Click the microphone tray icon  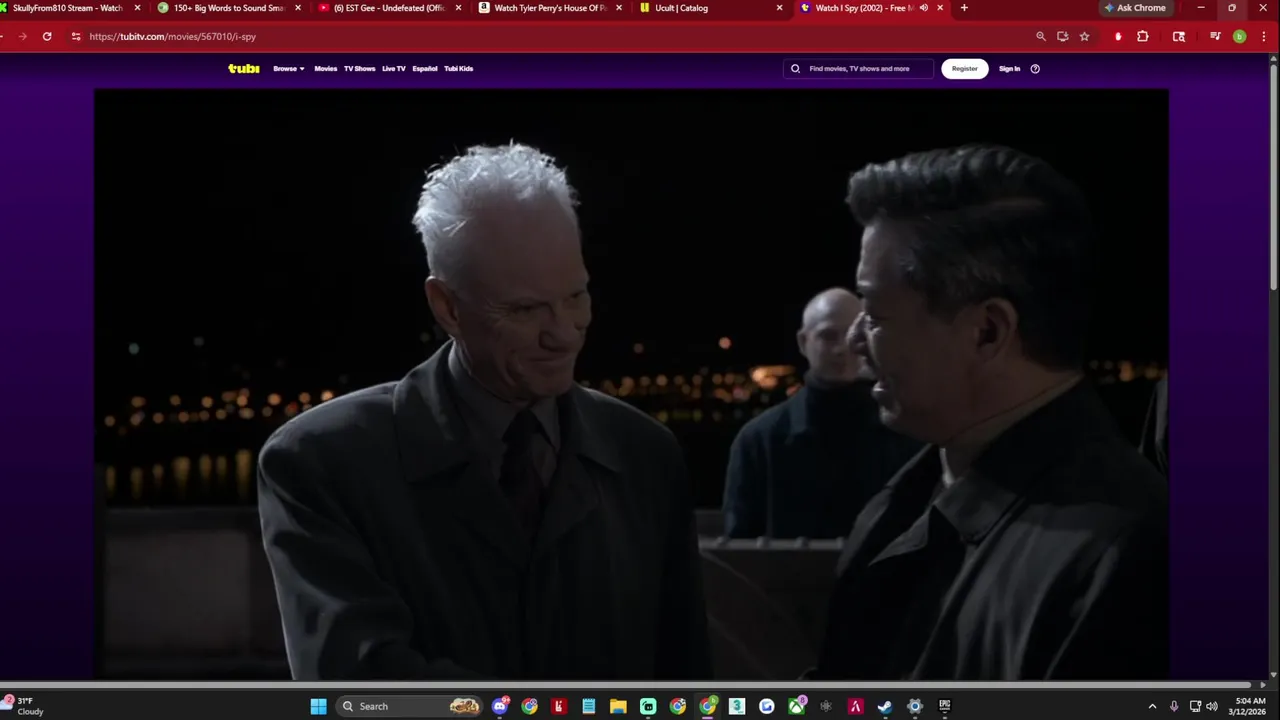pos(1174,706)
